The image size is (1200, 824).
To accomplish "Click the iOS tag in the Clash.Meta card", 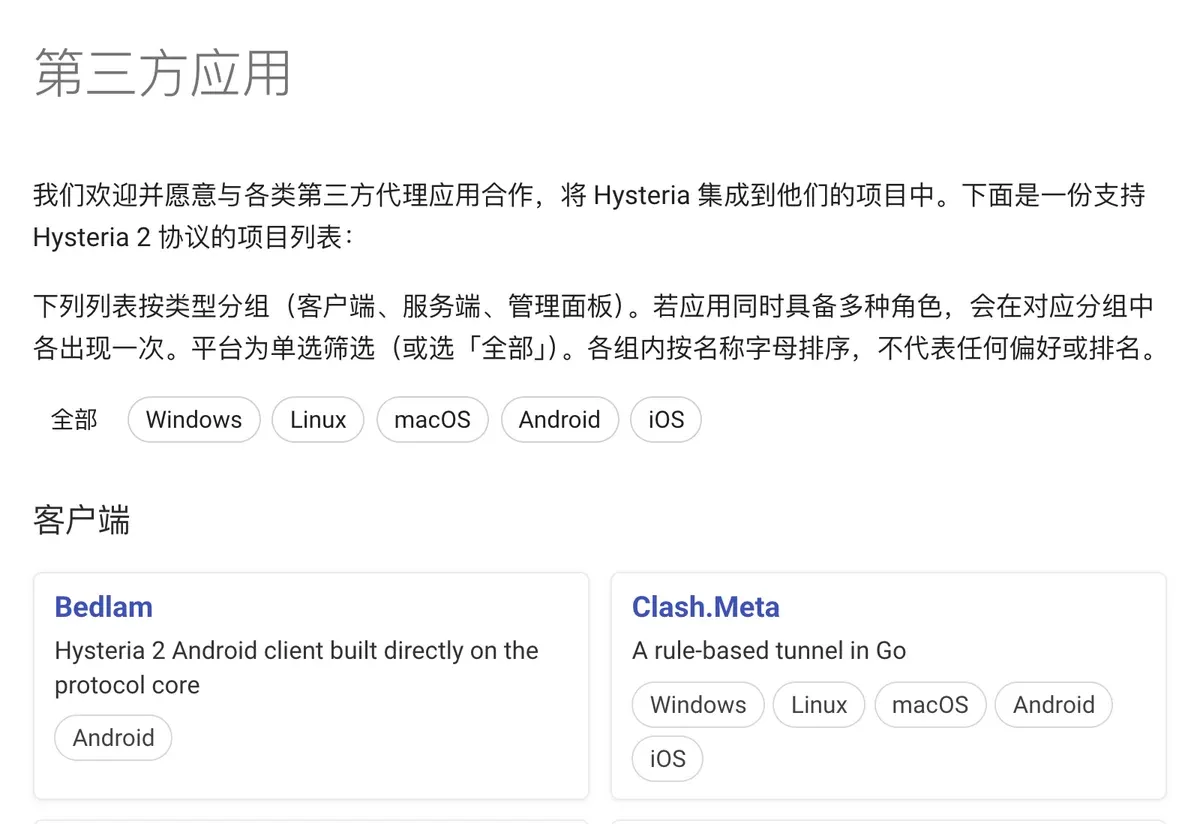I will 667,758.
